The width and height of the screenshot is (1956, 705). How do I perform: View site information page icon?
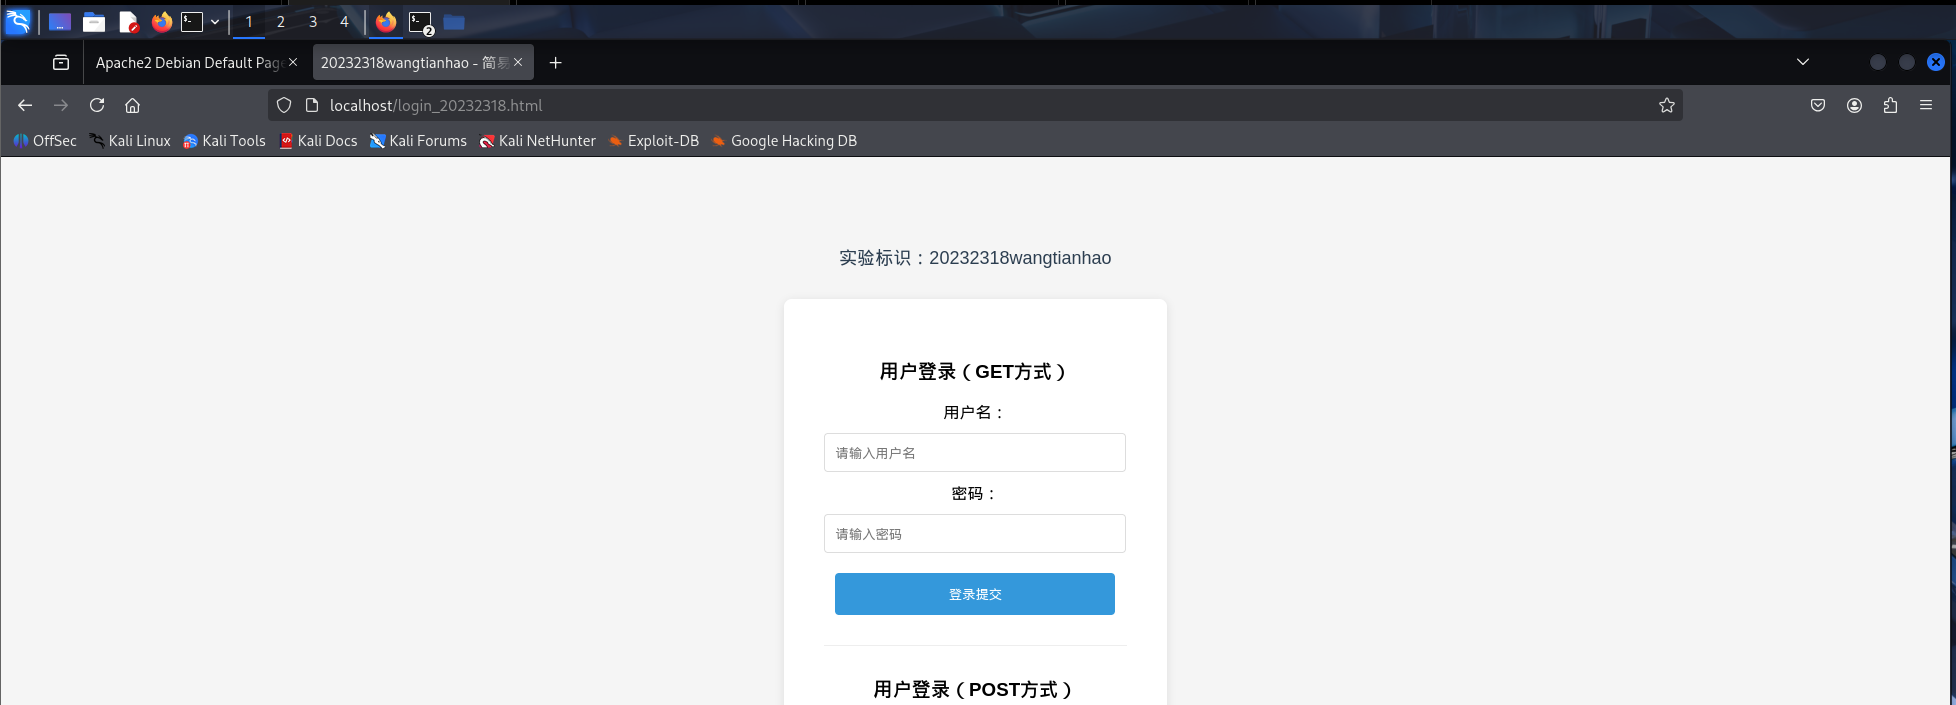(x=312, y=105)
